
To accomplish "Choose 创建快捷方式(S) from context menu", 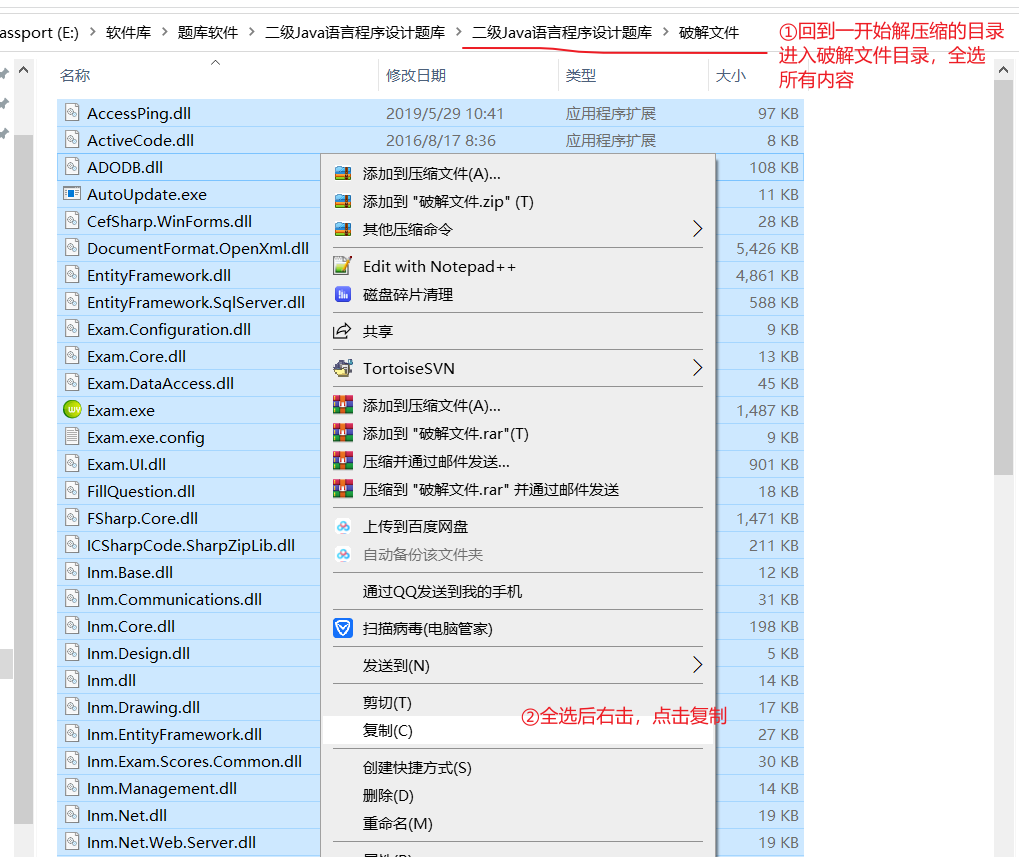I will coord(518,767).
